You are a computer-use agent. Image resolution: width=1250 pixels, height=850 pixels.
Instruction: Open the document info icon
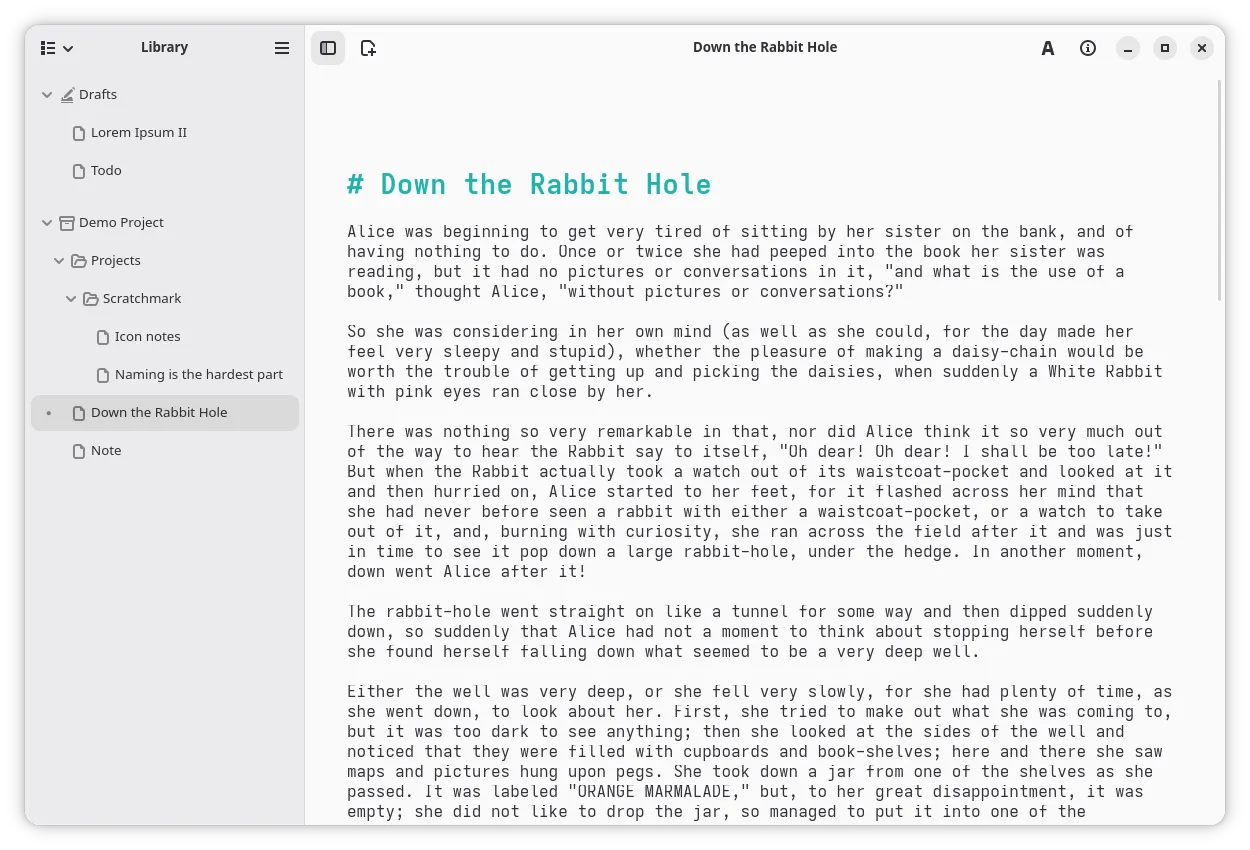point(1088,48)
